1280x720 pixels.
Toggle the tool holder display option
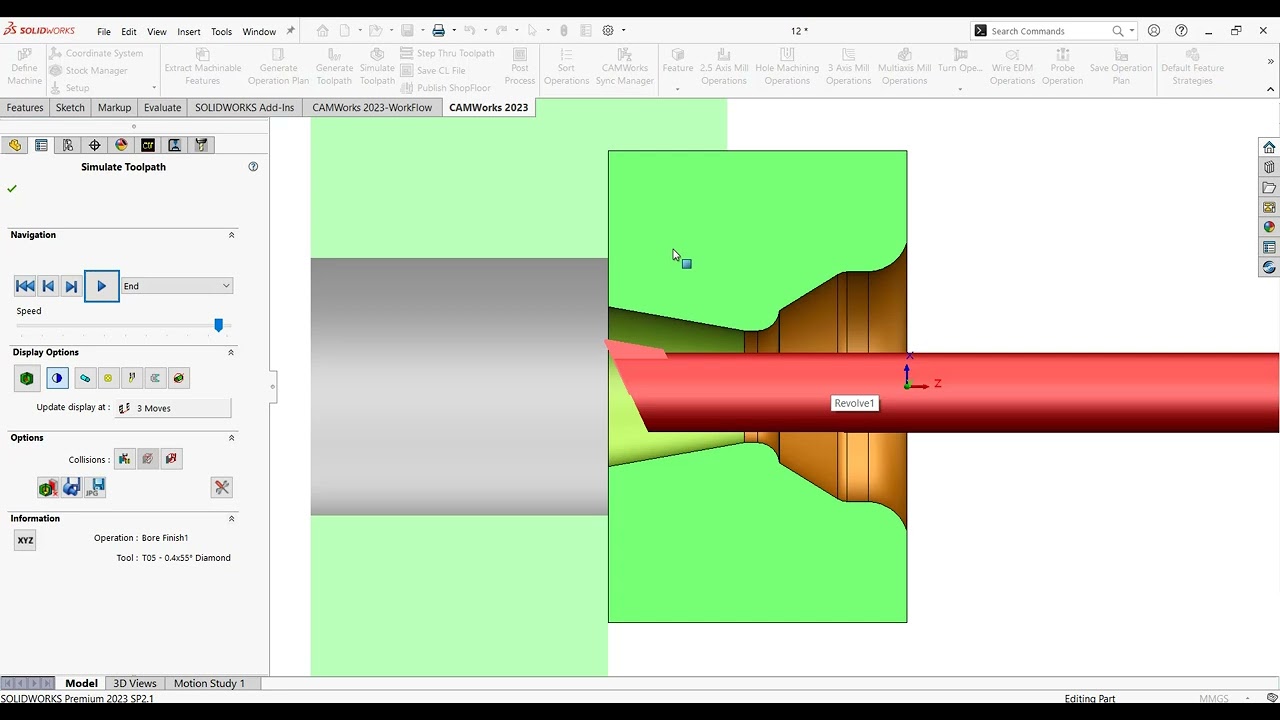[132, 378]
